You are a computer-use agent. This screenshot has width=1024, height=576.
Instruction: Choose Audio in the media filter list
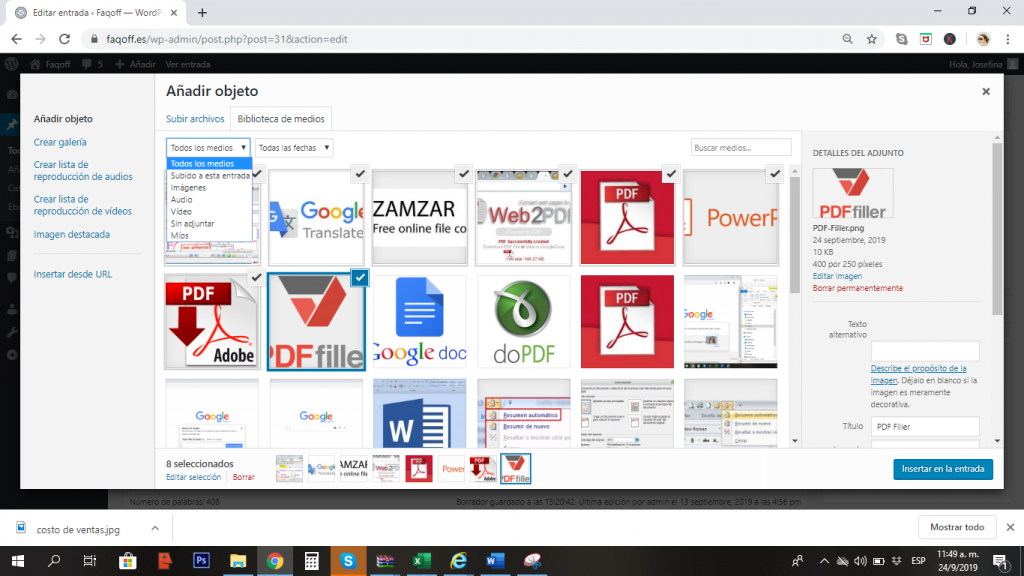point(209,199)
